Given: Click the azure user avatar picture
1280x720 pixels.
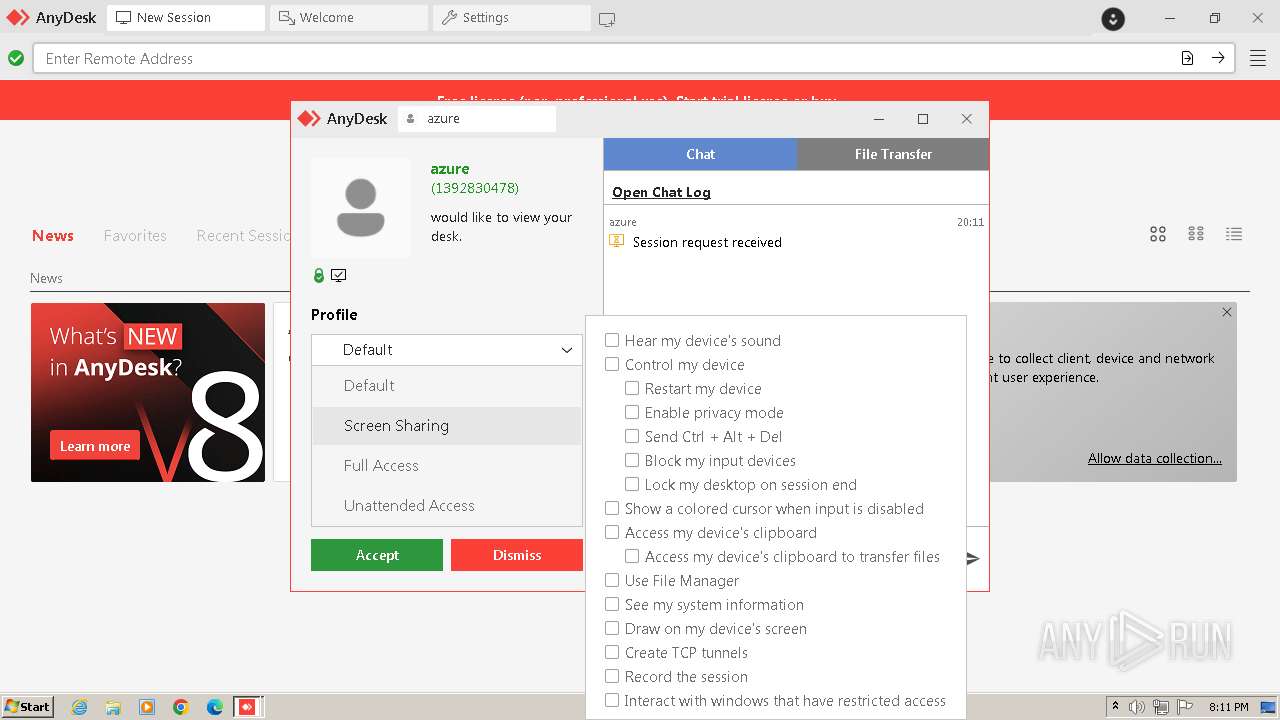Looking at the screenshot, I should pyautogui.click(x=360, y=208).
